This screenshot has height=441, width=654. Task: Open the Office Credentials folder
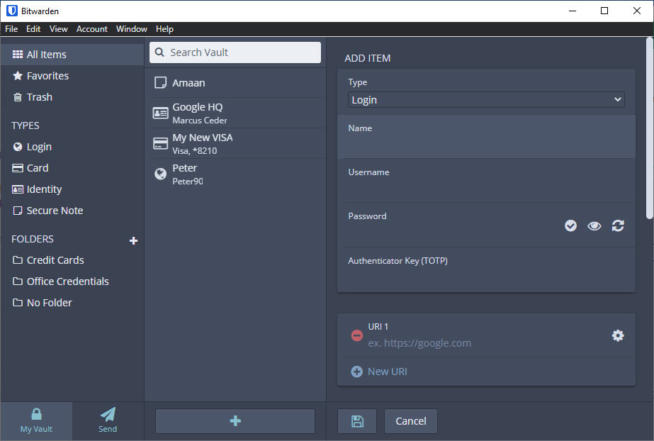click(72, 282)
